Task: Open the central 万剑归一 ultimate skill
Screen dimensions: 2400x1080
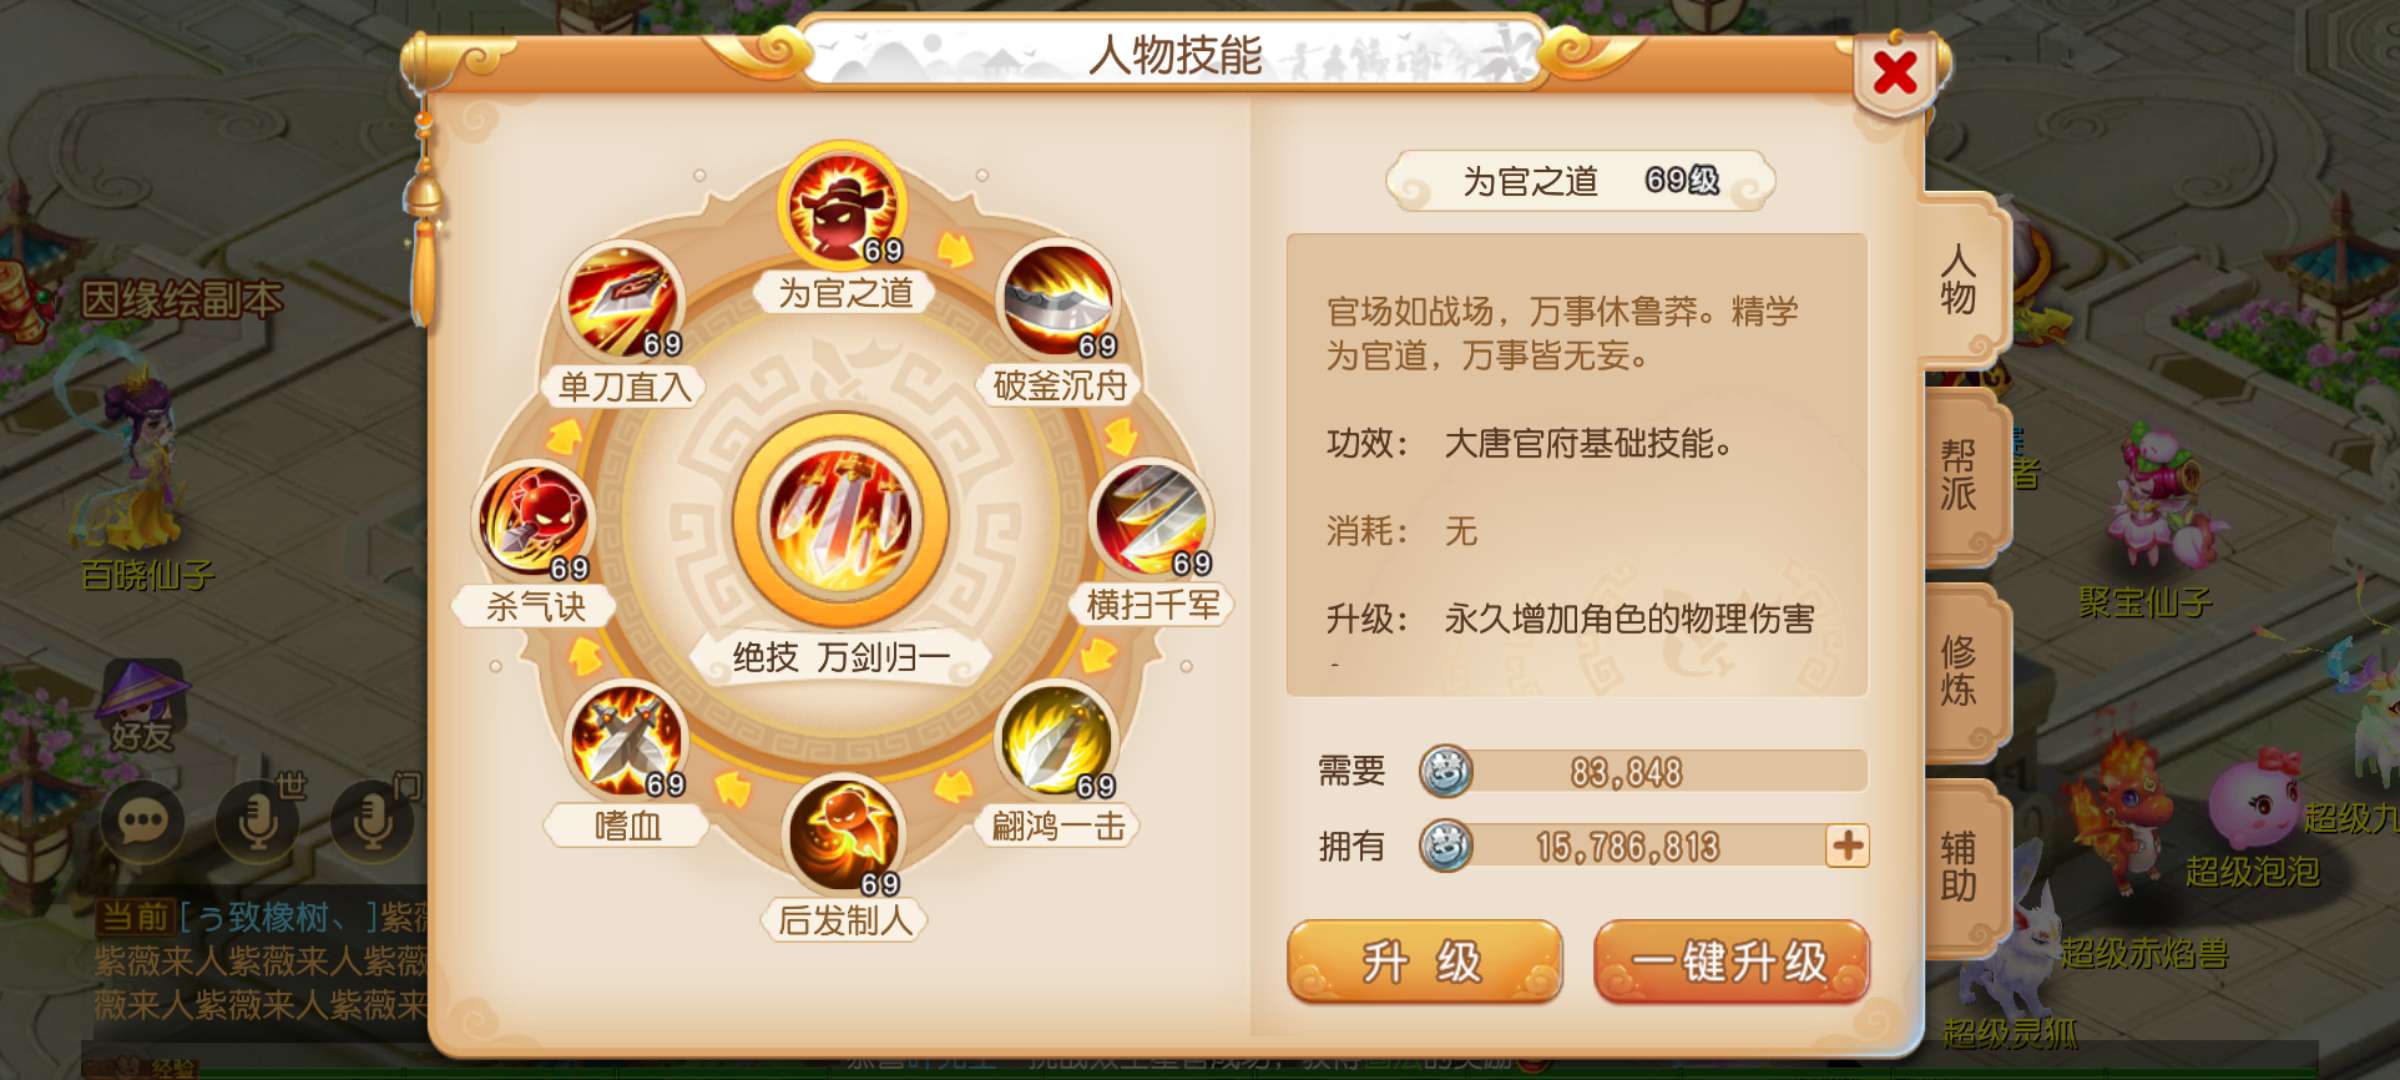Action: 840,518
